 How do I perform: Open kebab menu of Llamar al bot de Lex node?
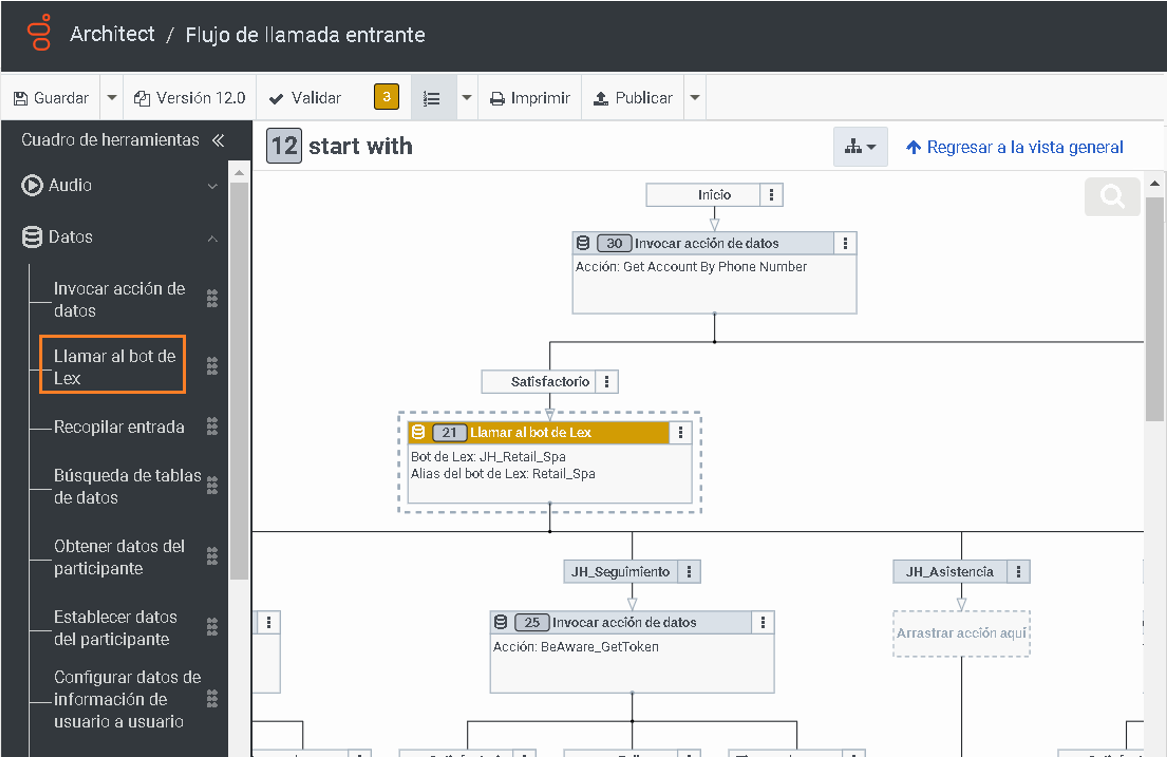pyautogui.click(x=680, y=432)
